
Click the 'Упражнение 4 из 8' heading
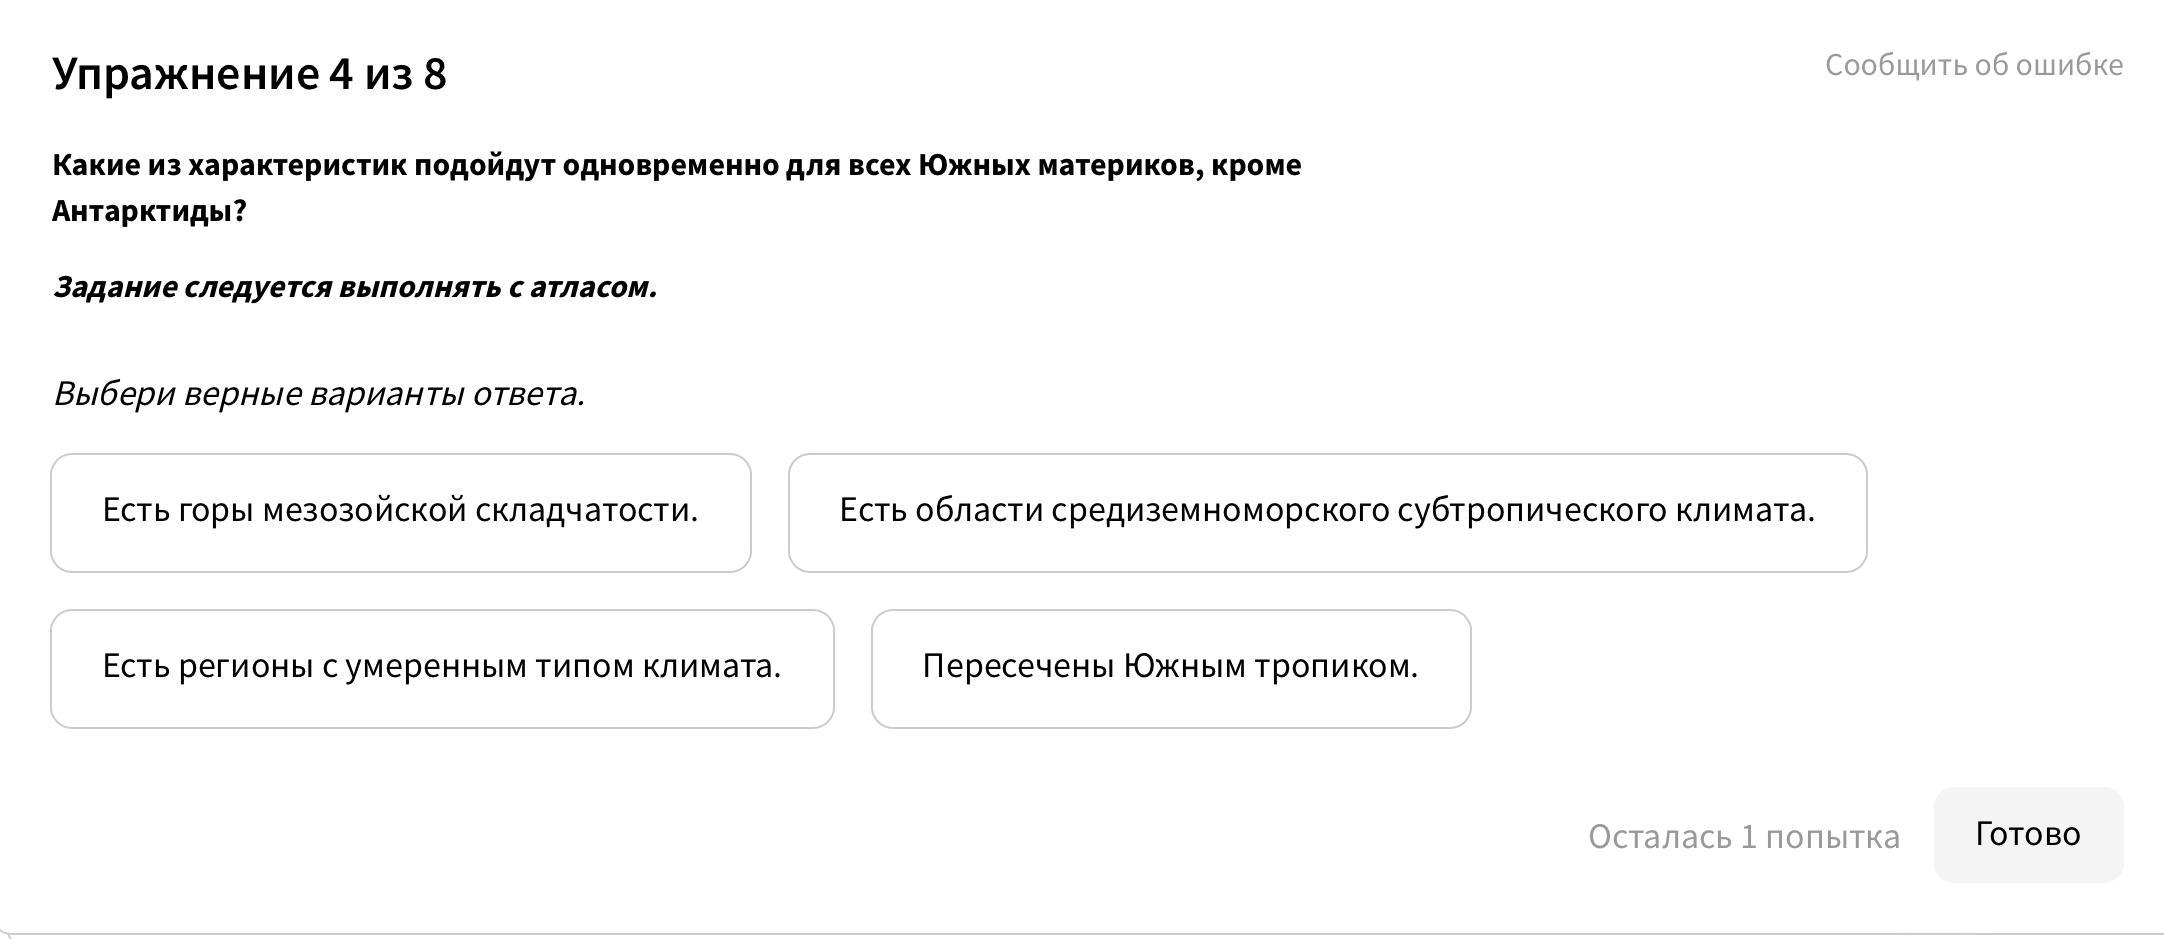[249, 74]
